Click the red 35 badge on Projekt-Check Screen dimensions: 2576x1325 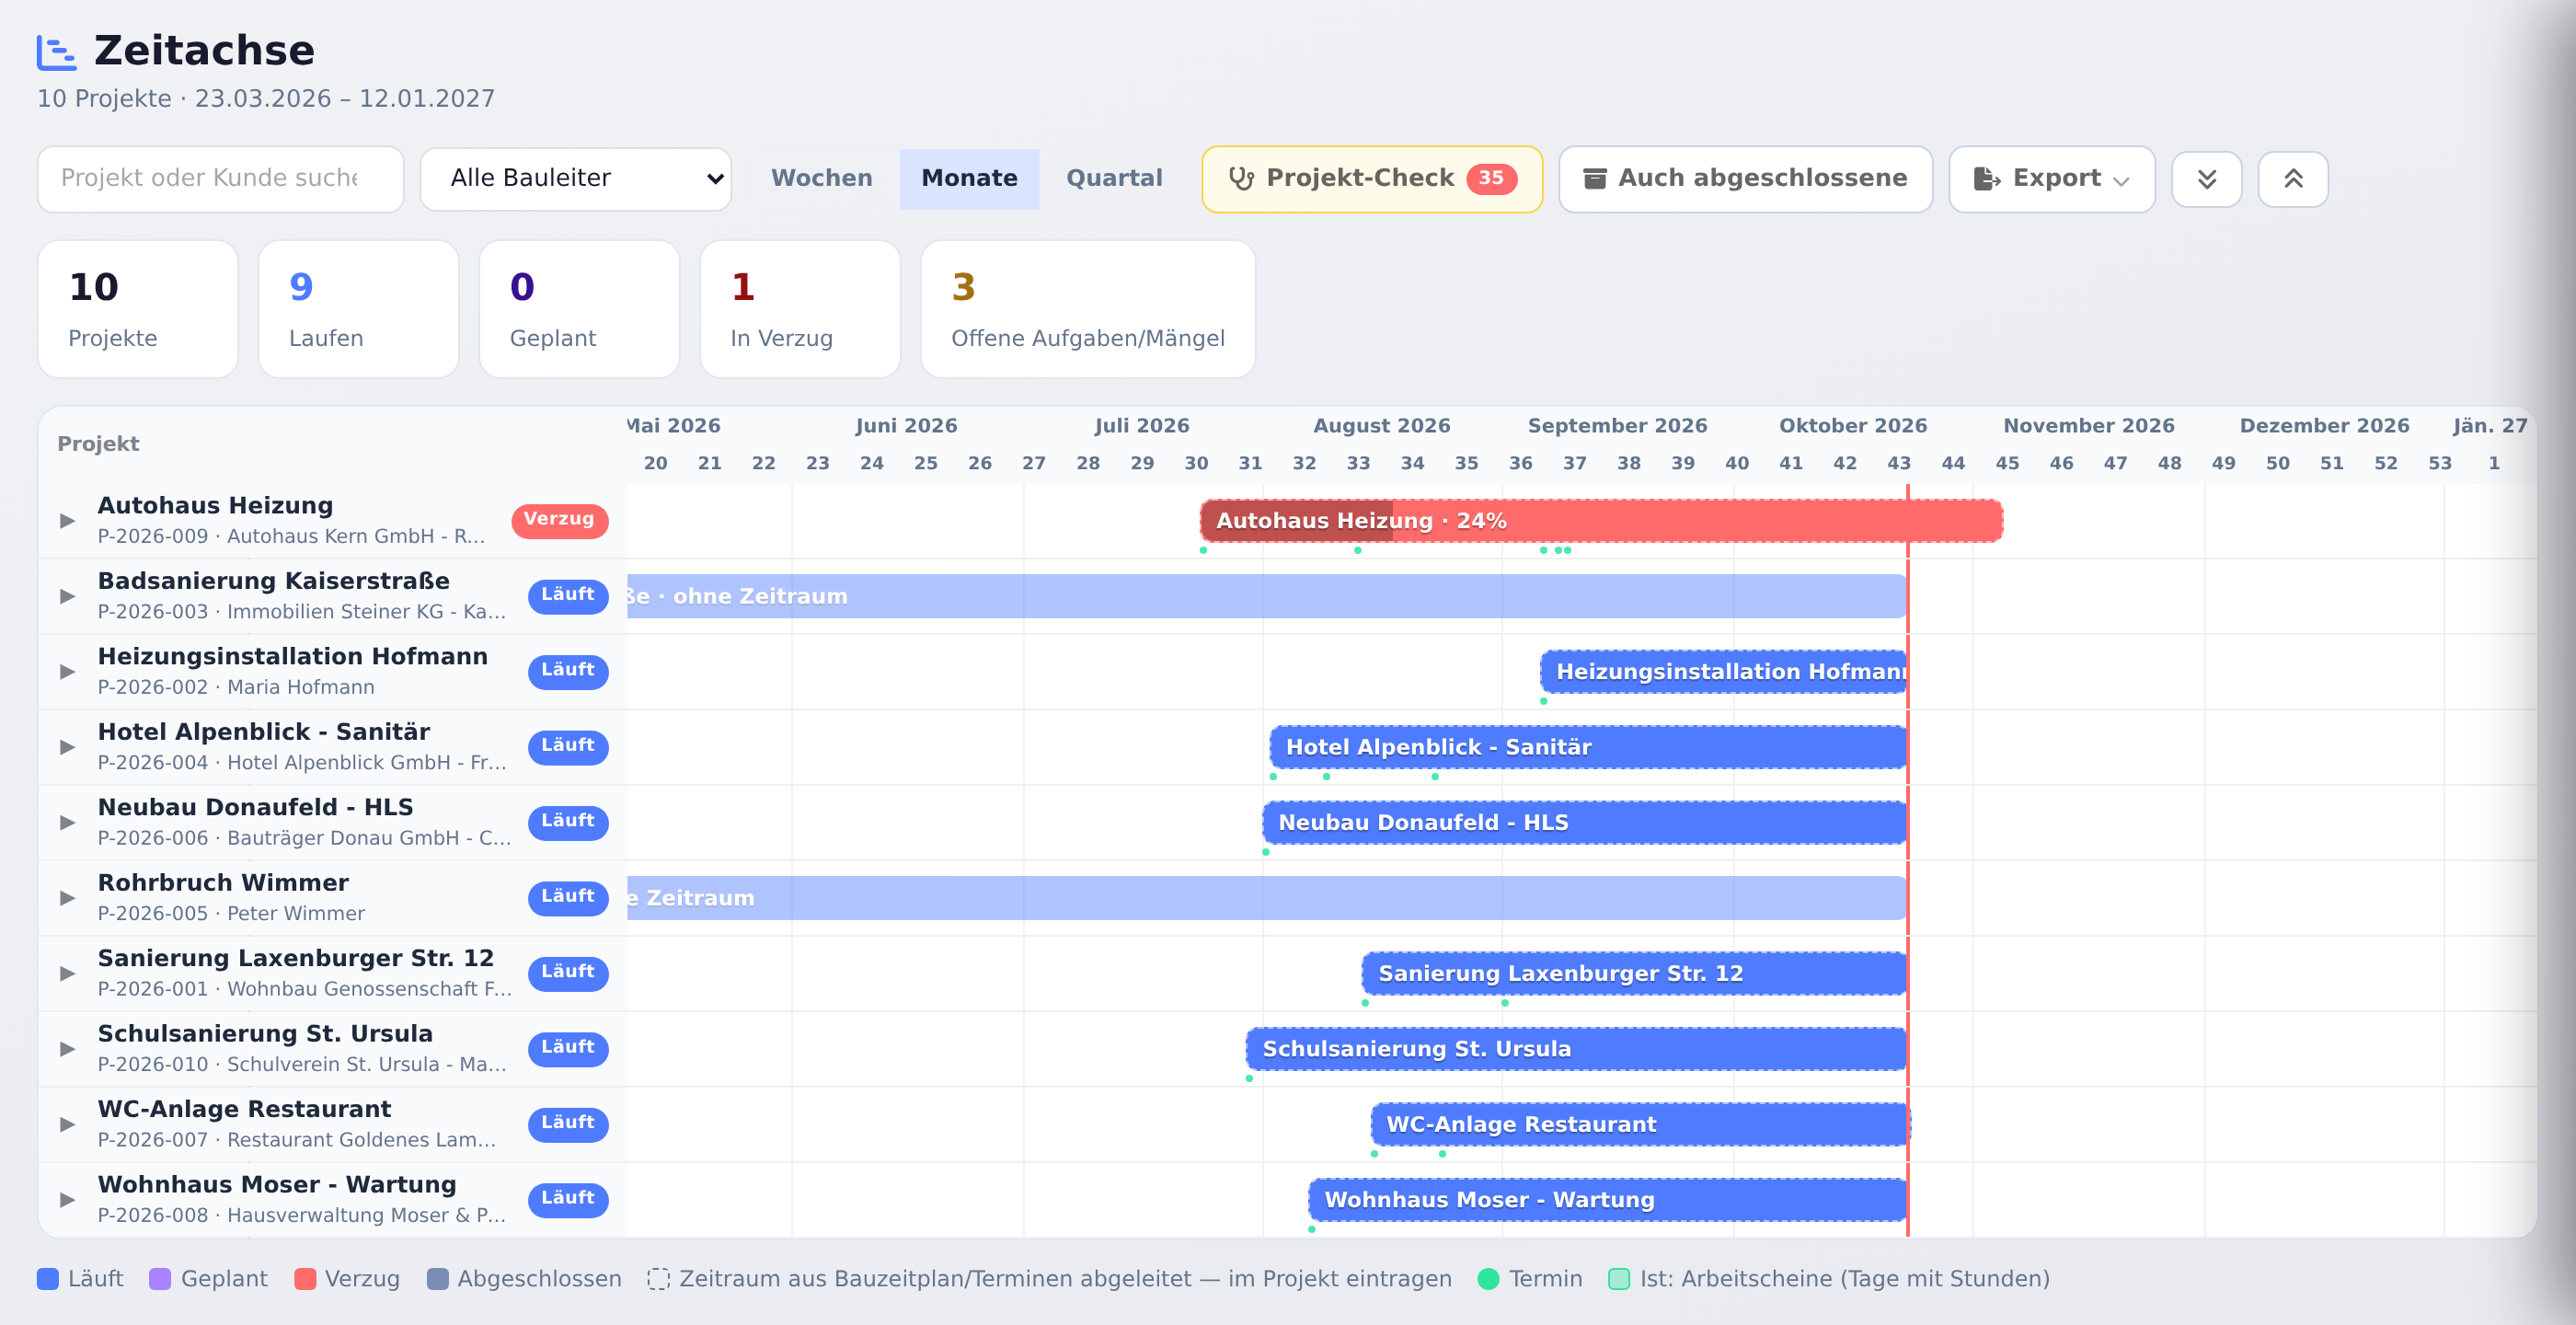click(1491, 178)
